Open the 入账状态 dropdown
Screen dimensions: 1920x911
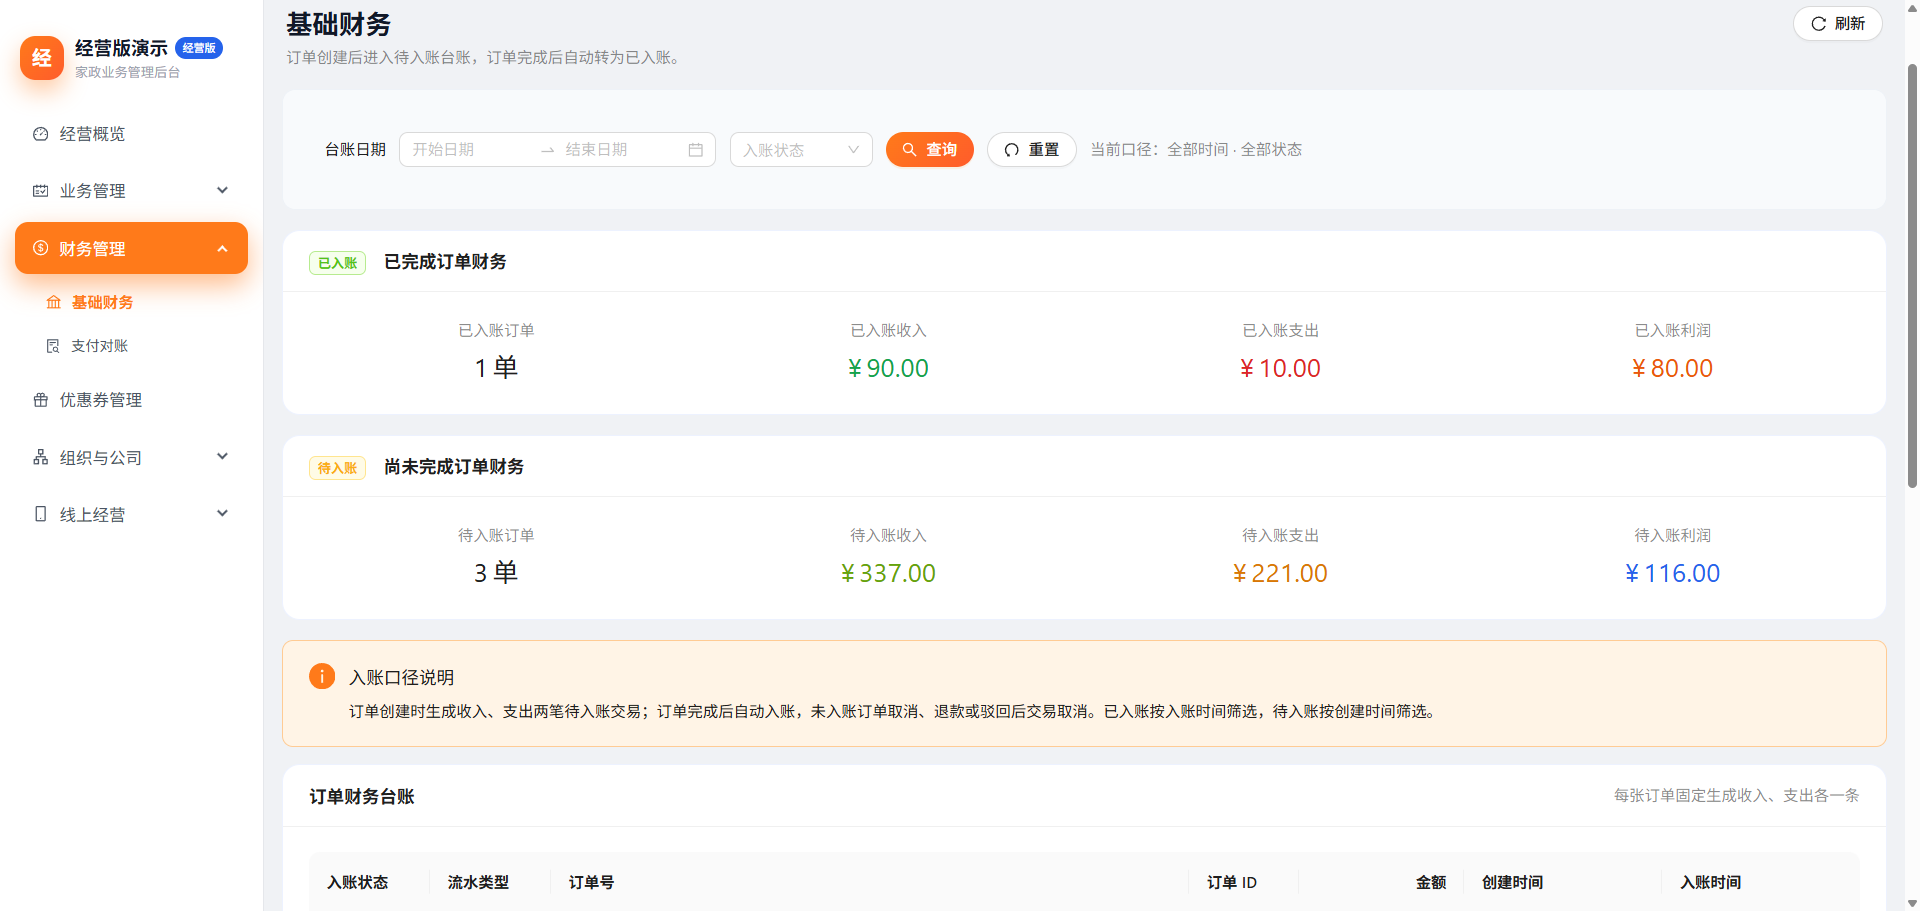[801, 150]
